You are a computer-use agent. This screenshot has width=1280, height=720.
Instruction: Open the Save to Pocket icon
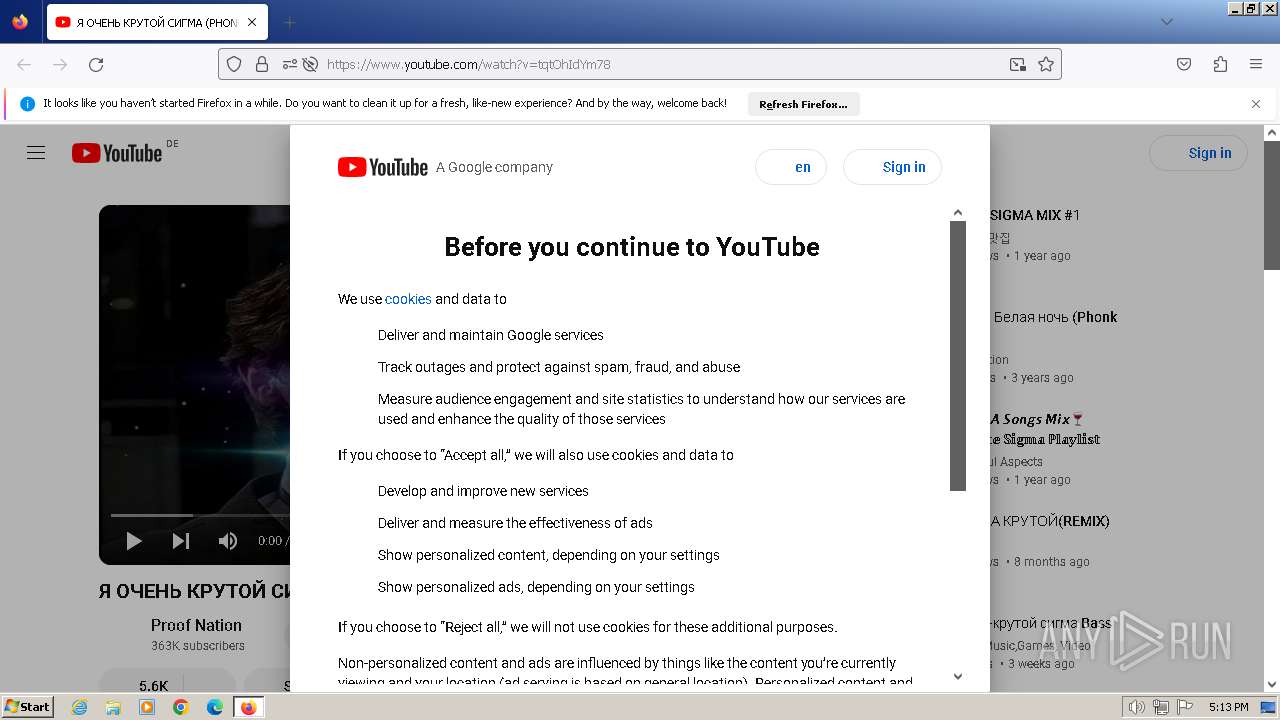(x=1184, y=64)
